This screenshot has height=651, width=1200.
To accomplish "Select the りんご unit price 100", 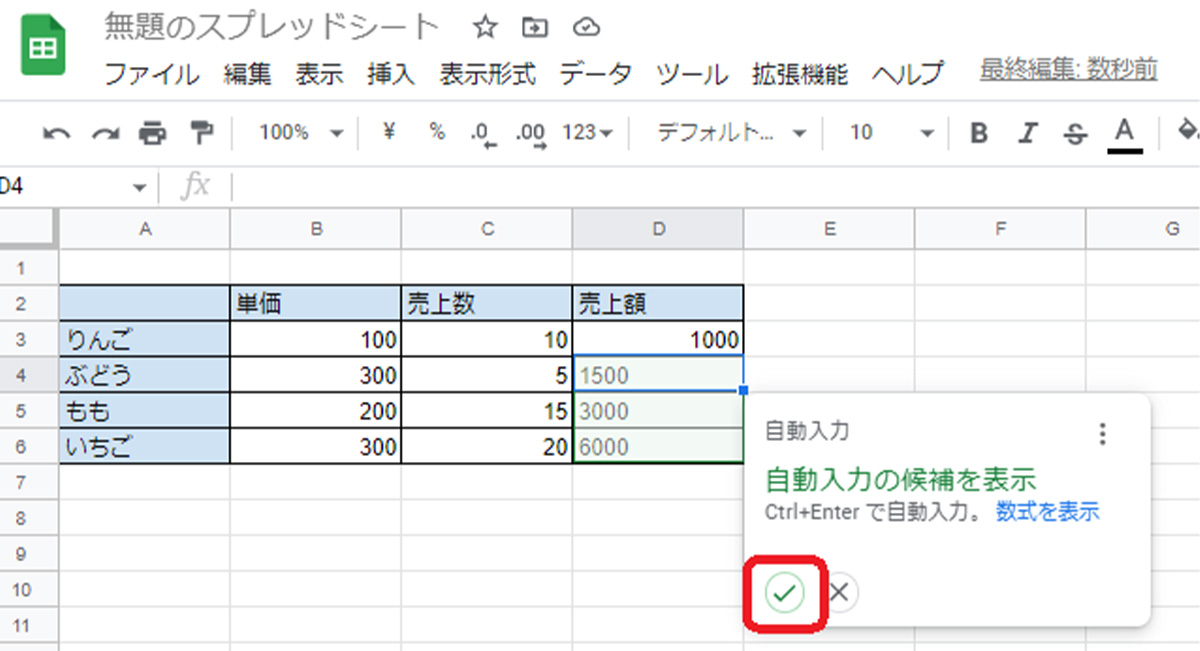I will point(316,340).
